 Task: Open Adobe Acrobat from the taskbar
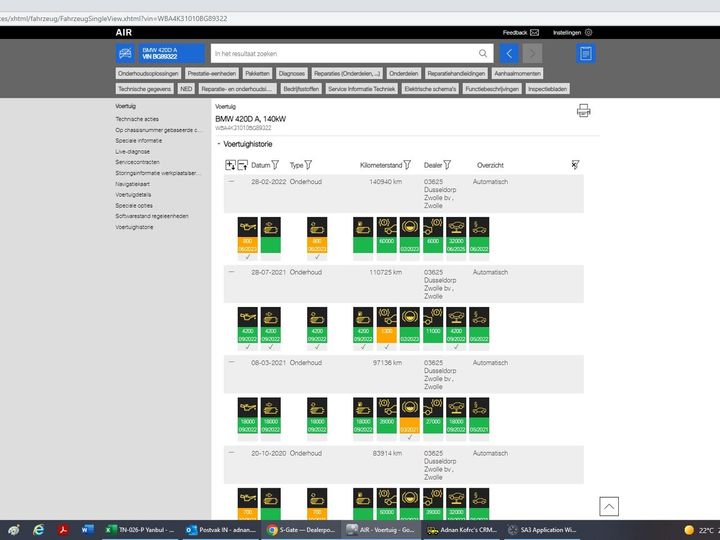(x=63, y=530)
